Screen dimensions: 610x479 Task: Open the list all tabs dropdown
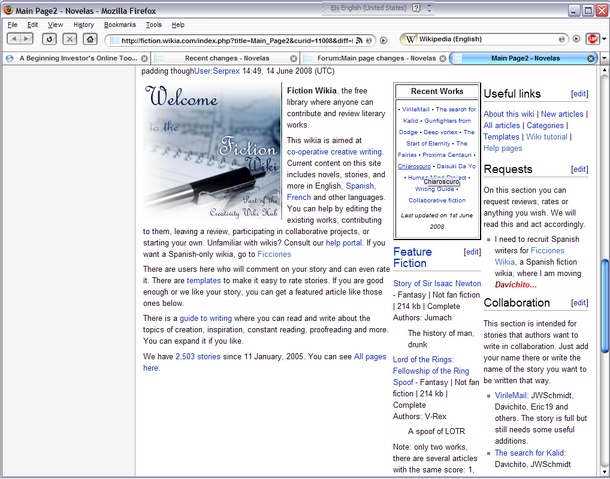604,58
